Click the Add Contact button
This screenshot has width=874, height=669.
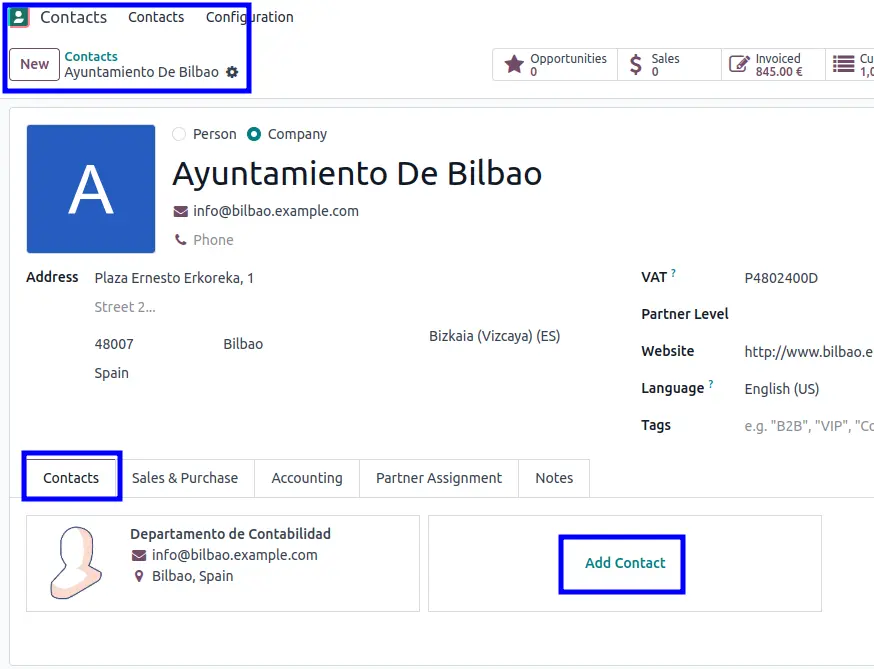pyautogui.click(x=625, y=563)
